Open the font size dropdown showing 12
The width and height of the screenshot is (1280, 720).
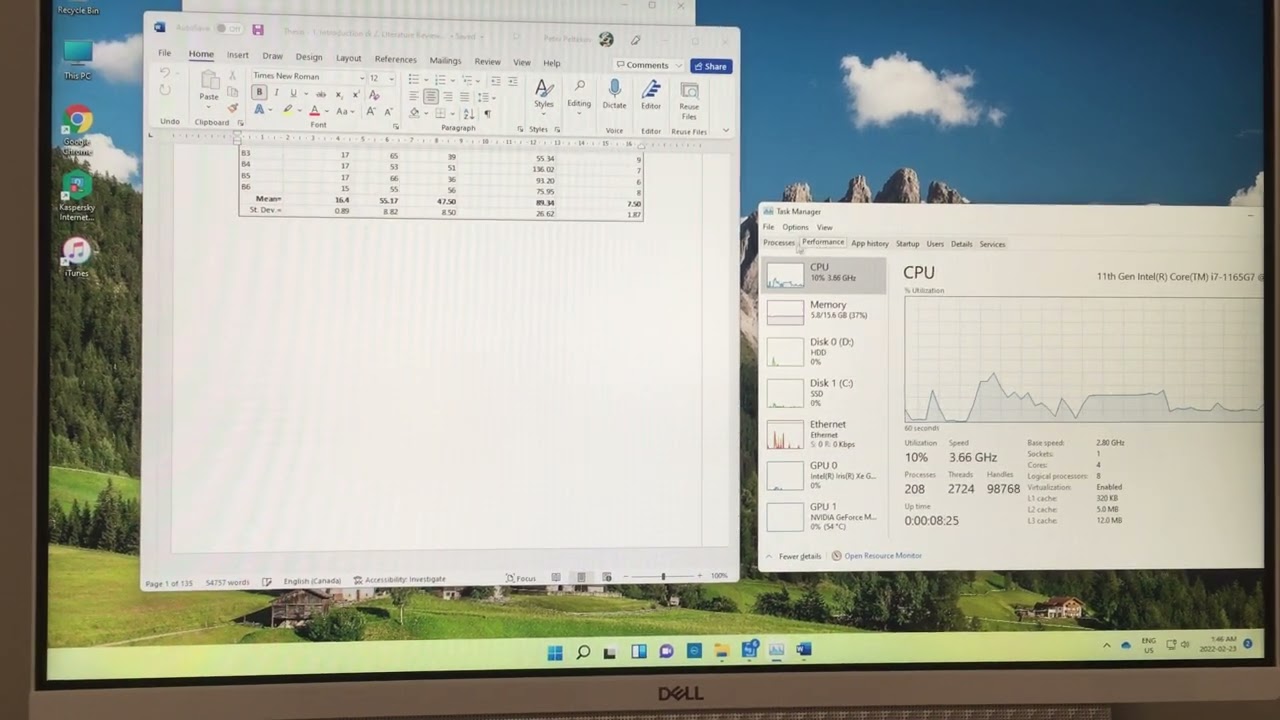(x=391, y=78)
